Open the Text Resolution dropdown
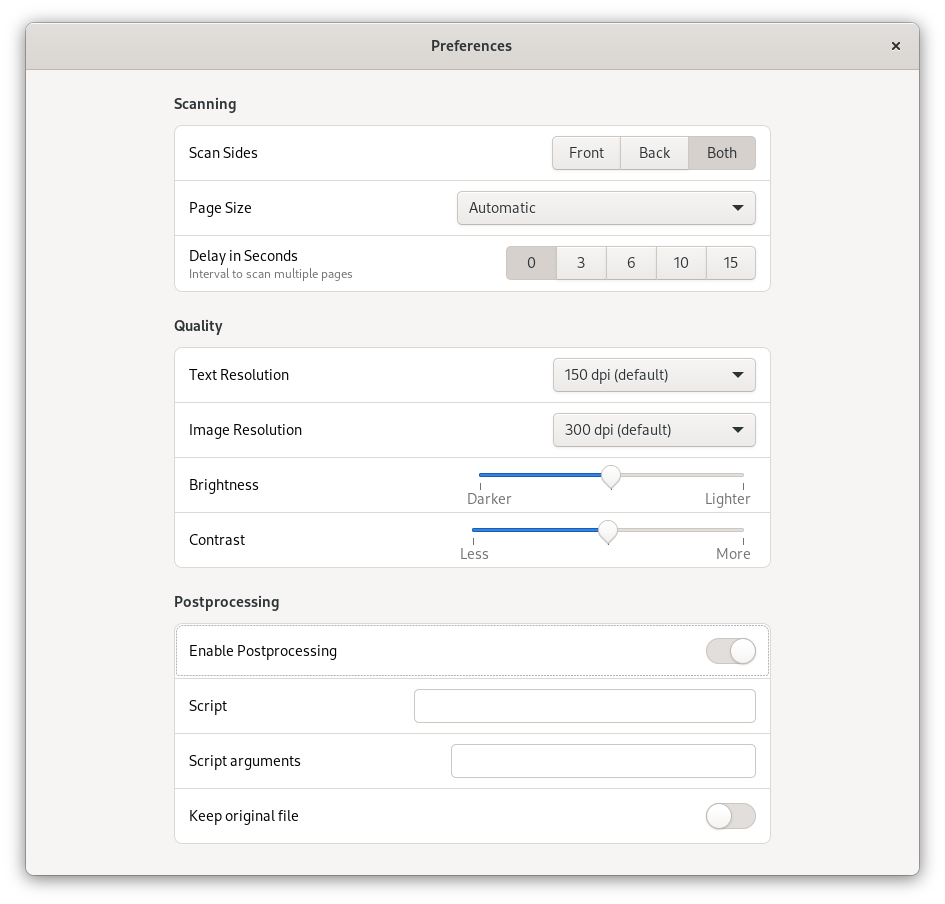This screenshot has width=945, height=904. [654, 375]
